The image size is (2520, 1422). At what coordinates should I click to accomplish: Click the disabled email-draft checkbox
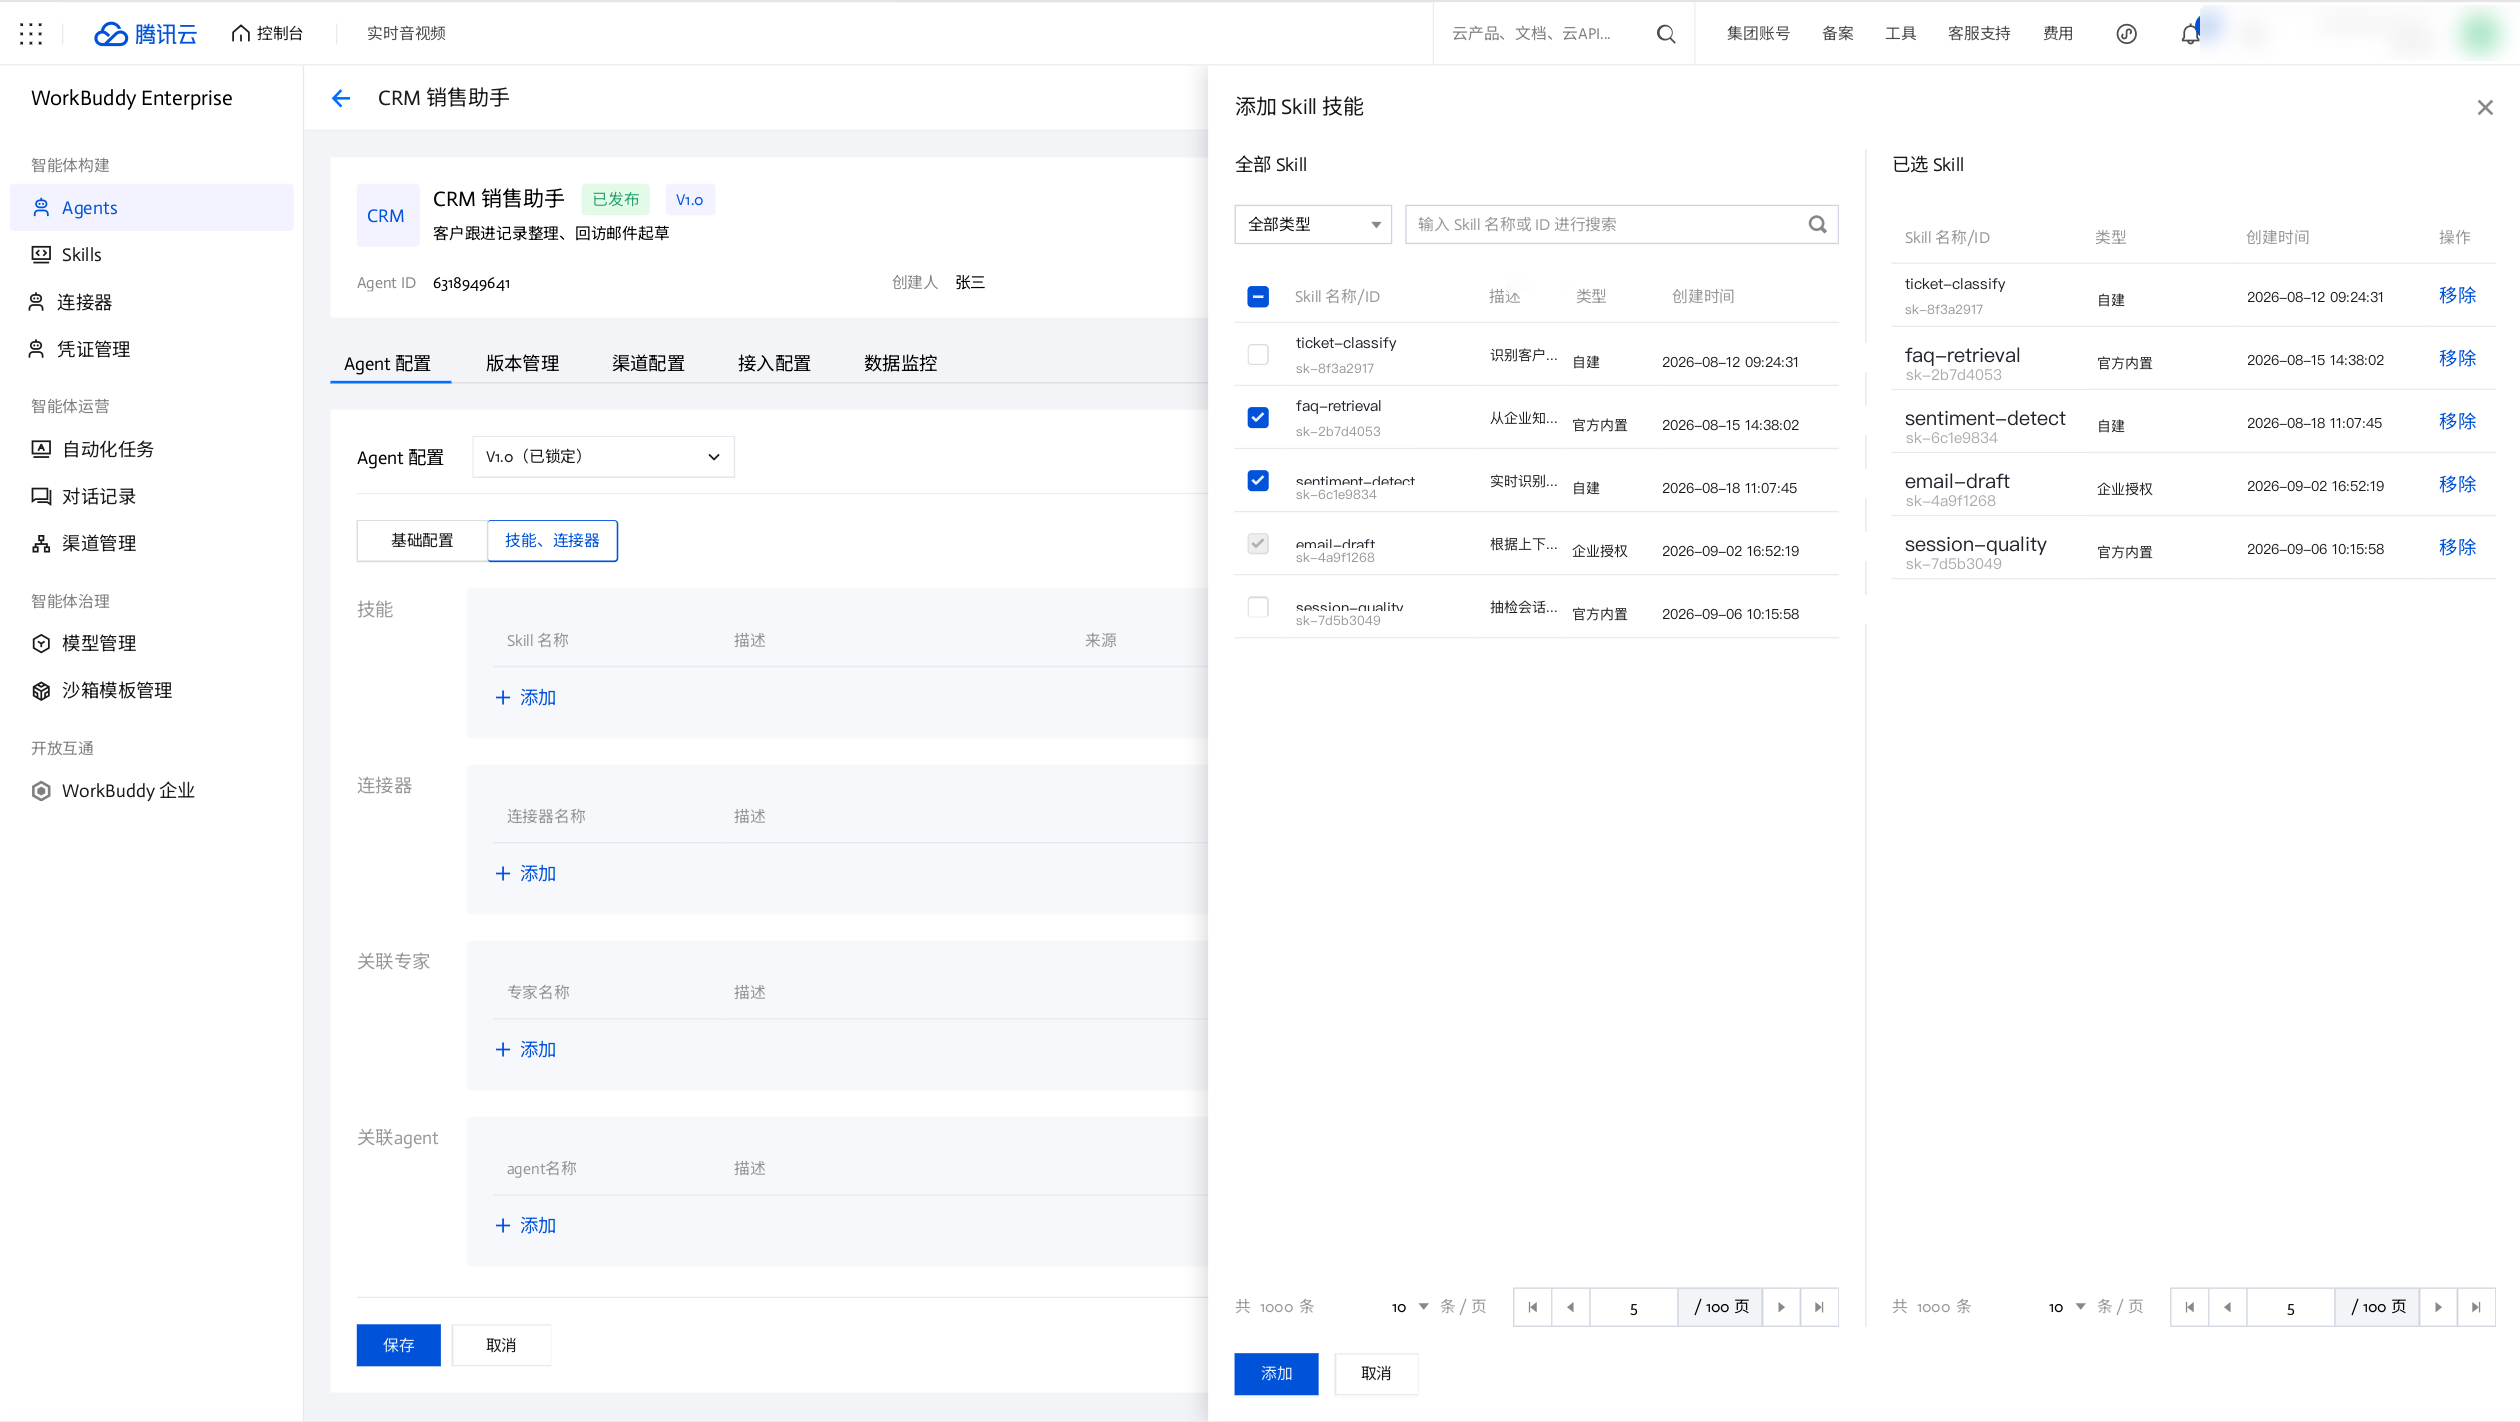tap(1258, 544)
